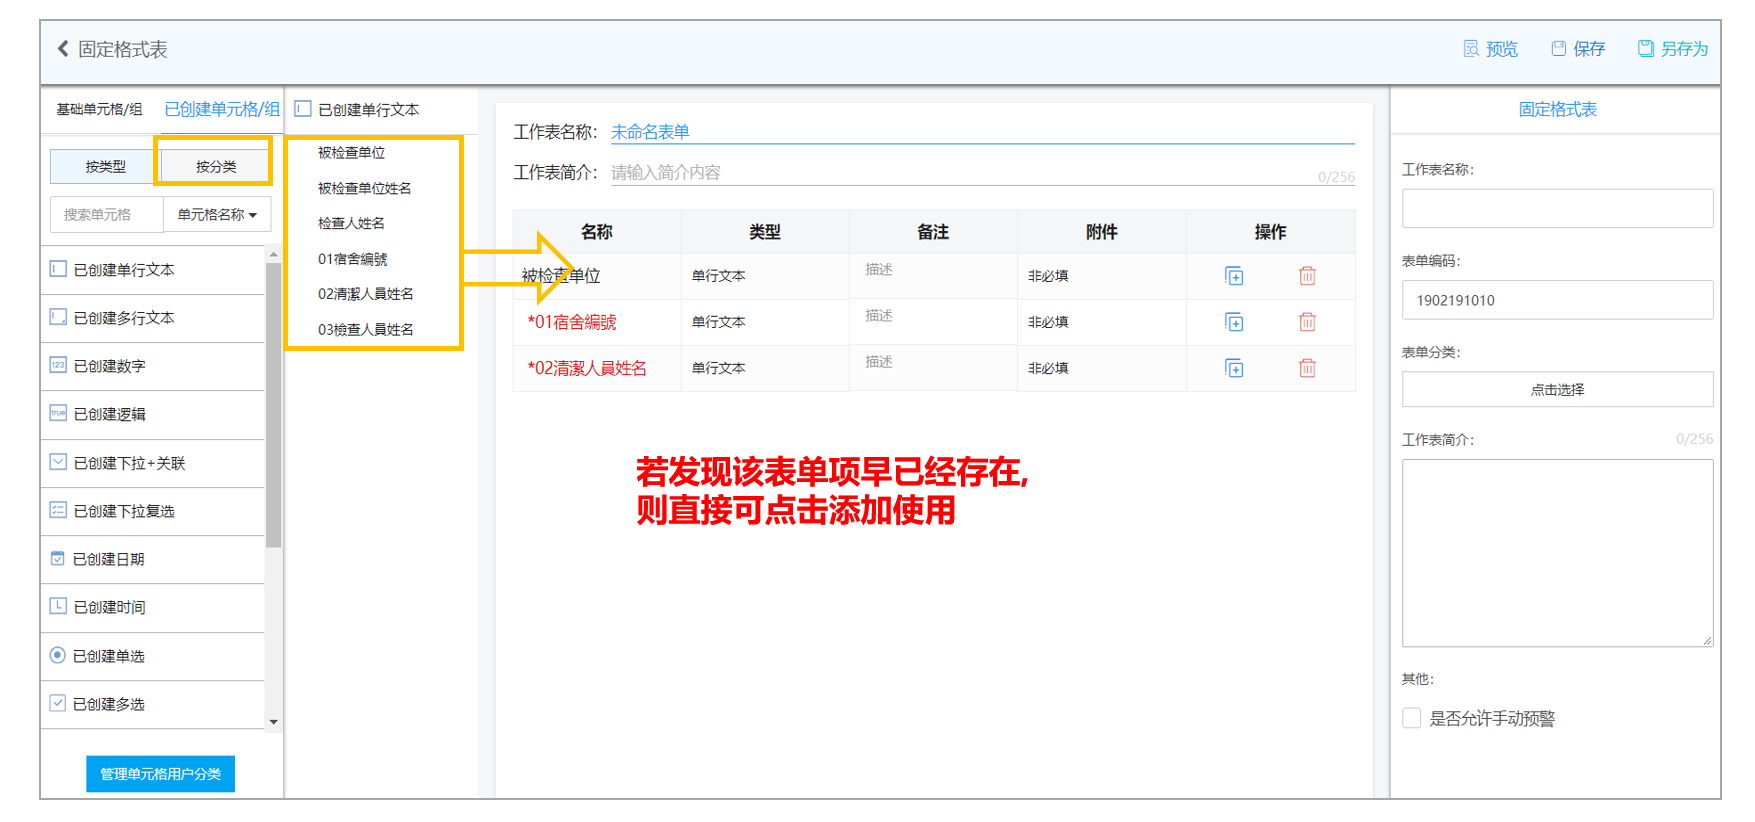The image size is (1755, 822).
Task: Click the 附件 column header
Action: pyautogui.click(x=1101, y=232)
